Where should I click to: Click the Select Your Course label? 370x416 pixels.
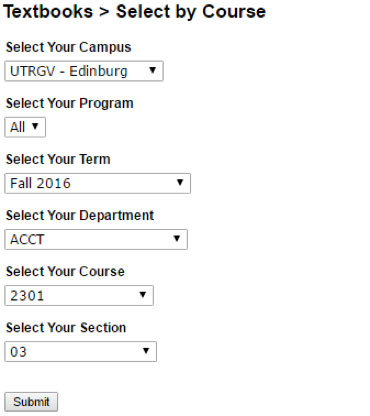pos(65,271)
